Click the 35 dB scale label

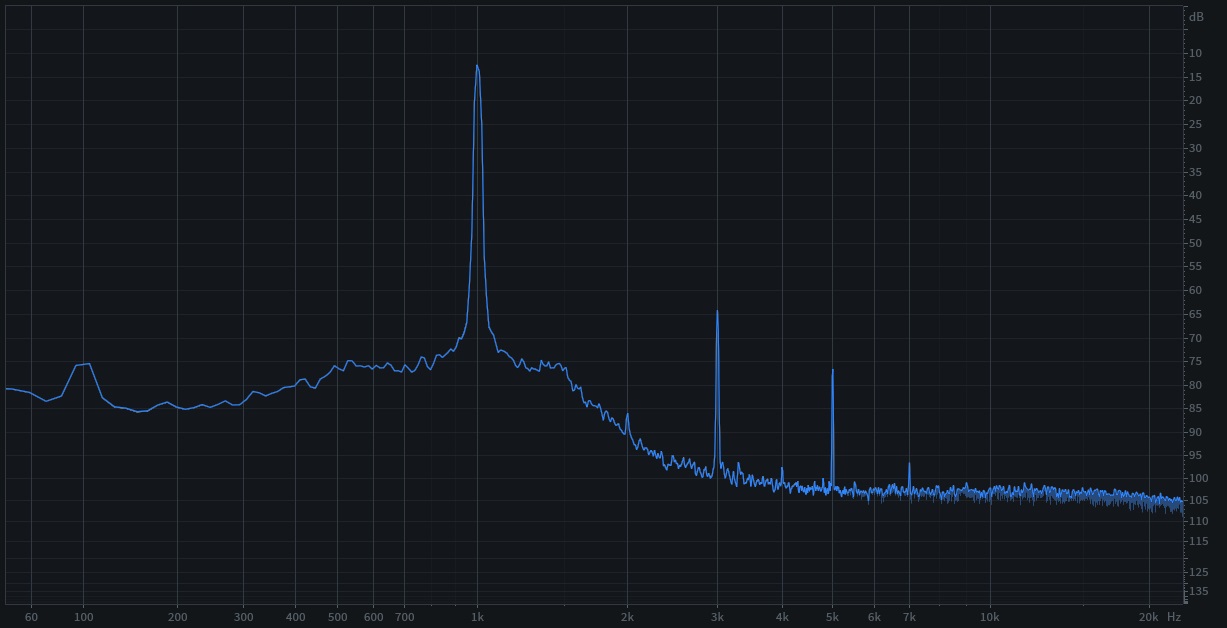click(1195, 172)
